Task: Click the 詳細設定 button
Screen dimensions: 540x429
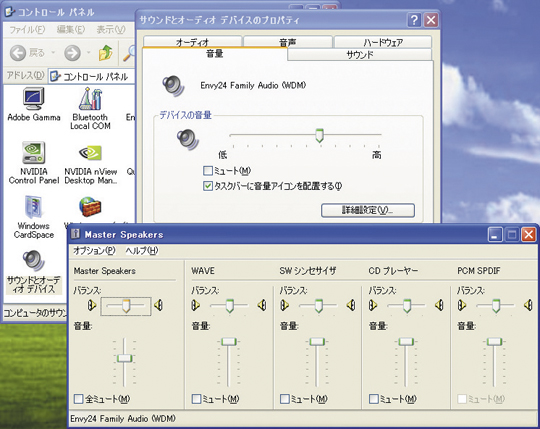Action: [368, 210]
